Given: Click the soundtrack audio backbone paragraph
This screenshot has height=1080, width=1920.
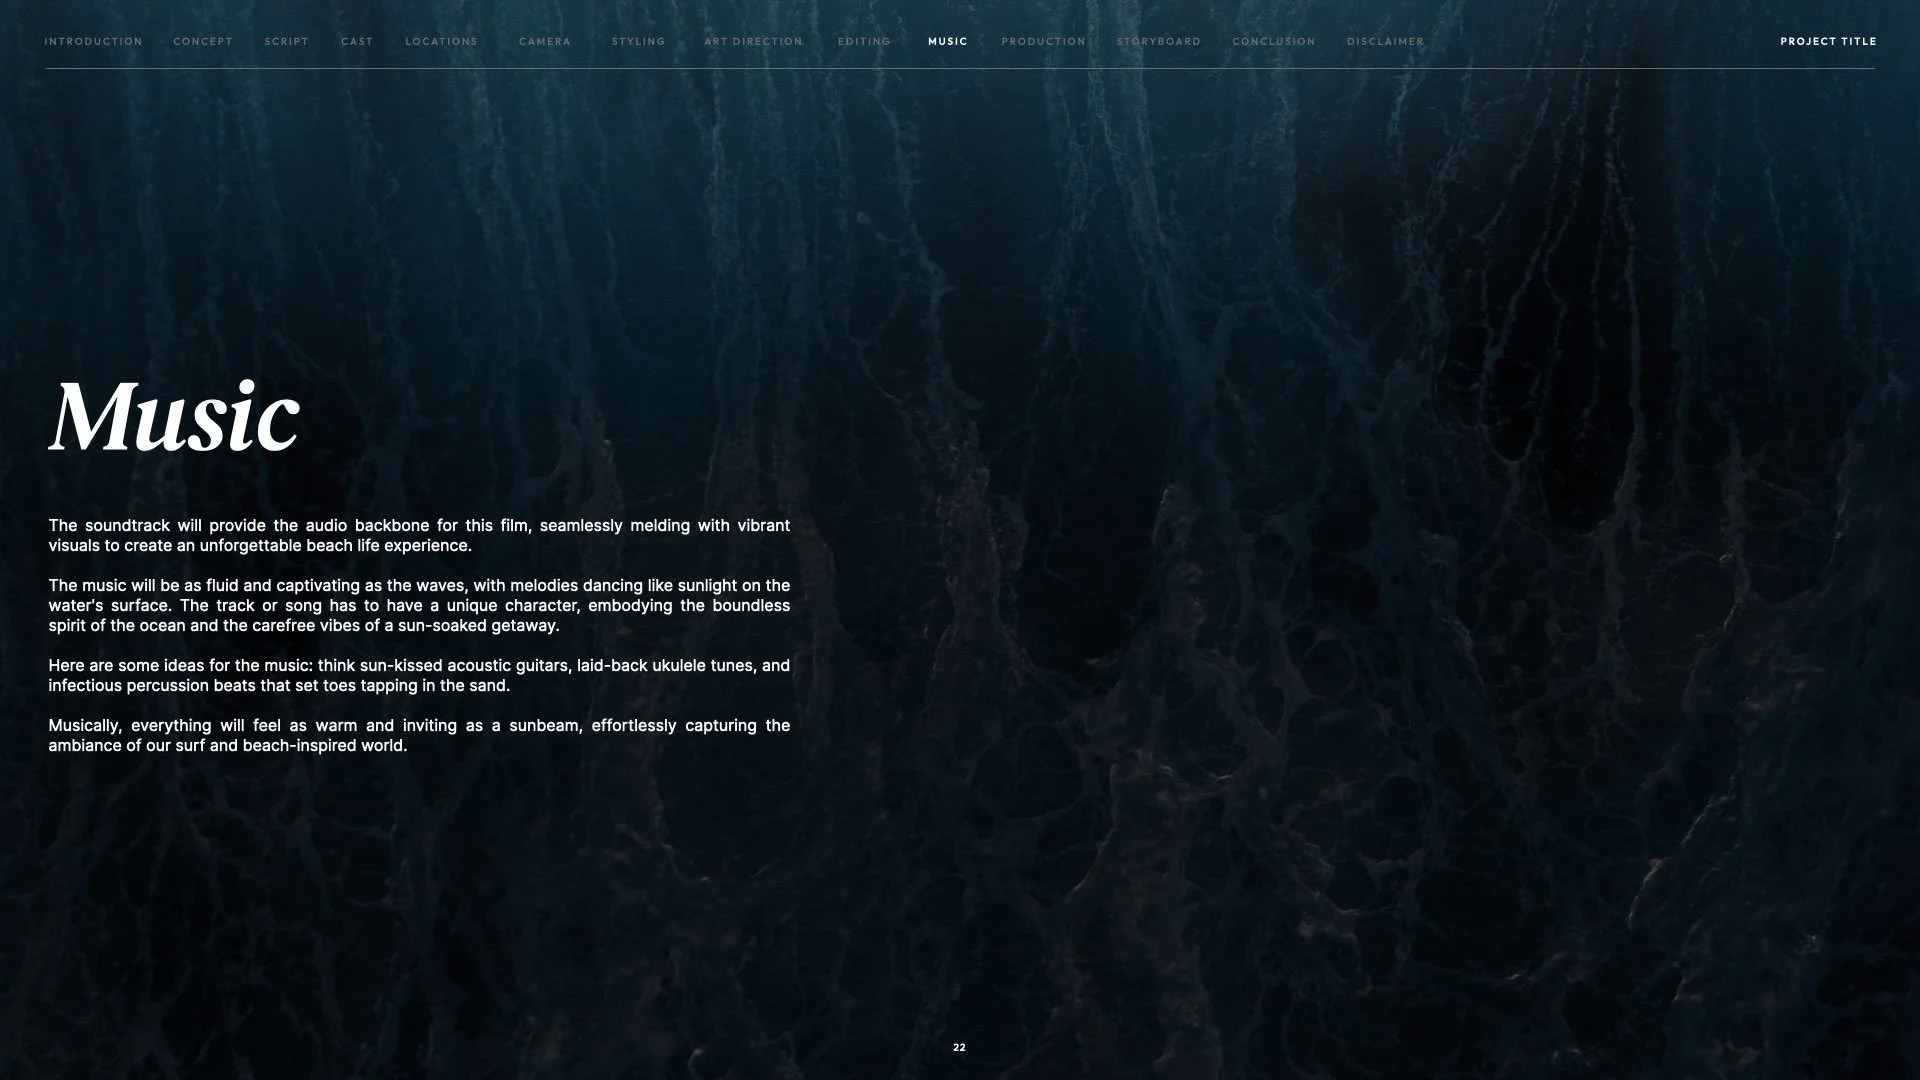Looking at the screenshot, I should click(419, 536).
